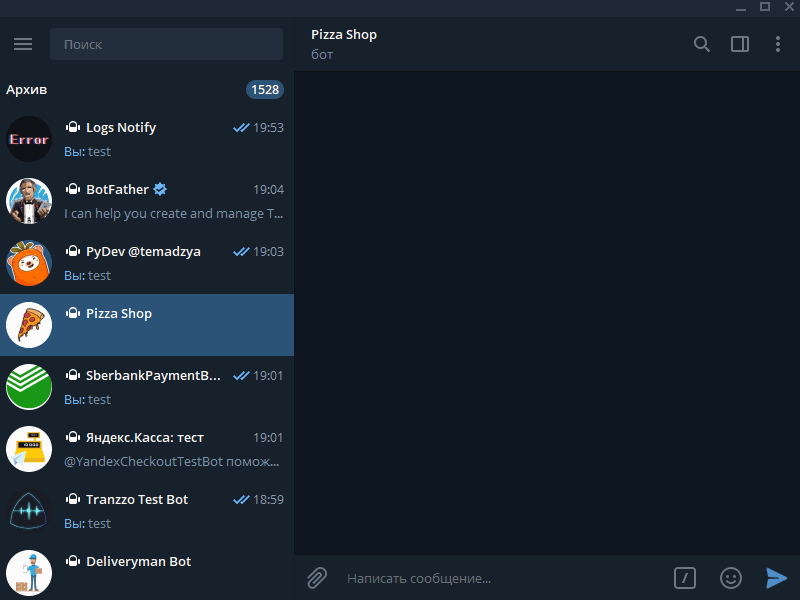
Task: Click the read checkmarks on PyDev @temadzya
Action: click(x=241, y=252)
